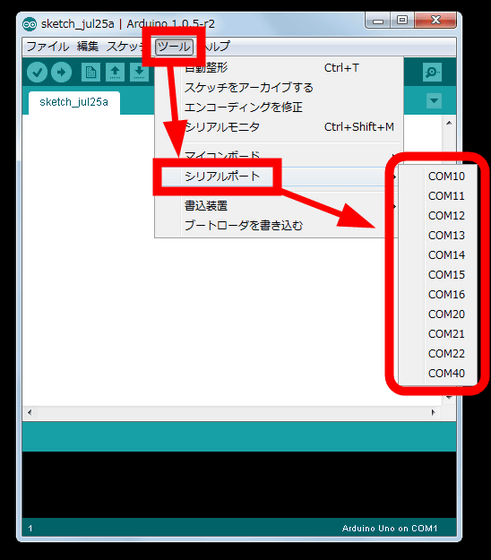Open シリアルモニタ from the menu
The width and height of the screenshot is (491, 560).
point(279,127)
